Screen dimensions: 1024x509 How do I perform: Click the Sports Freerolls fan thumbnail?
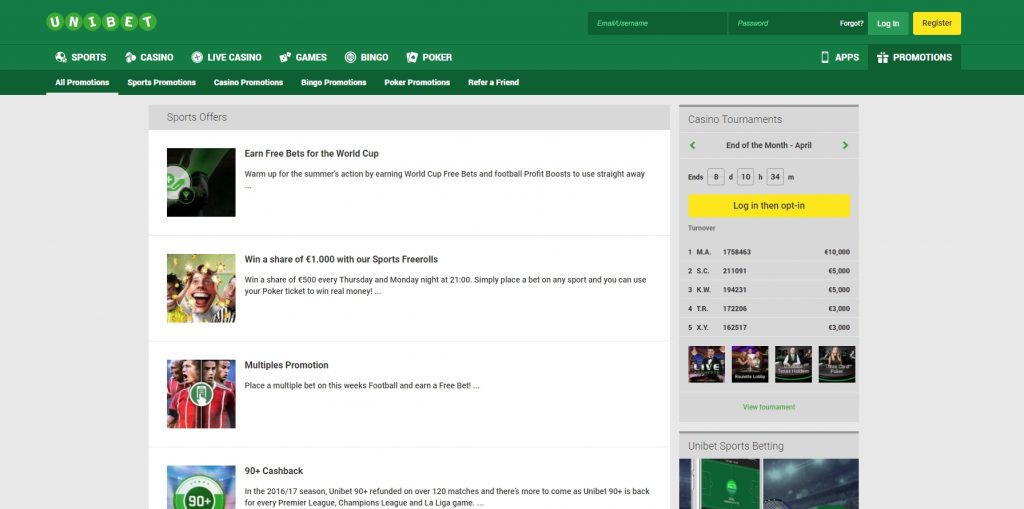201,288
